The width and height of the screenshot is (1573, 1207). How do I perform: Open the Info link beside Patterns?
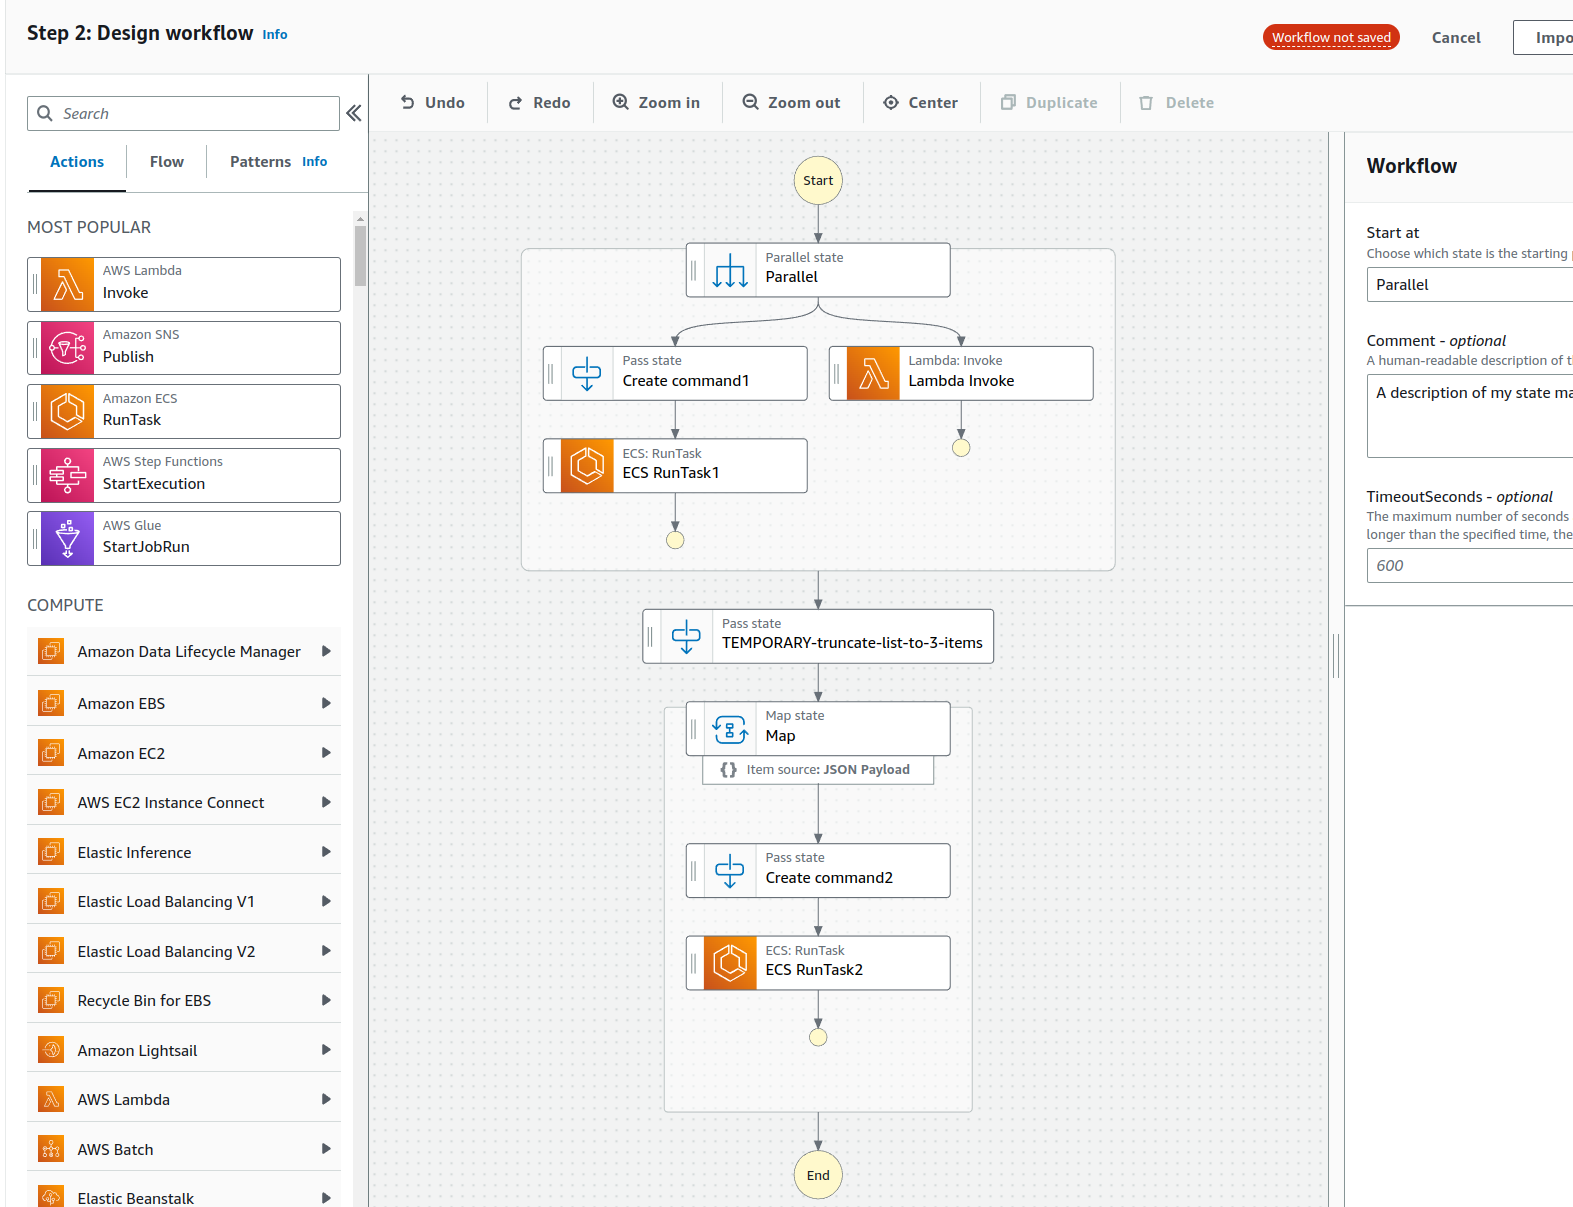pos(315,162)
